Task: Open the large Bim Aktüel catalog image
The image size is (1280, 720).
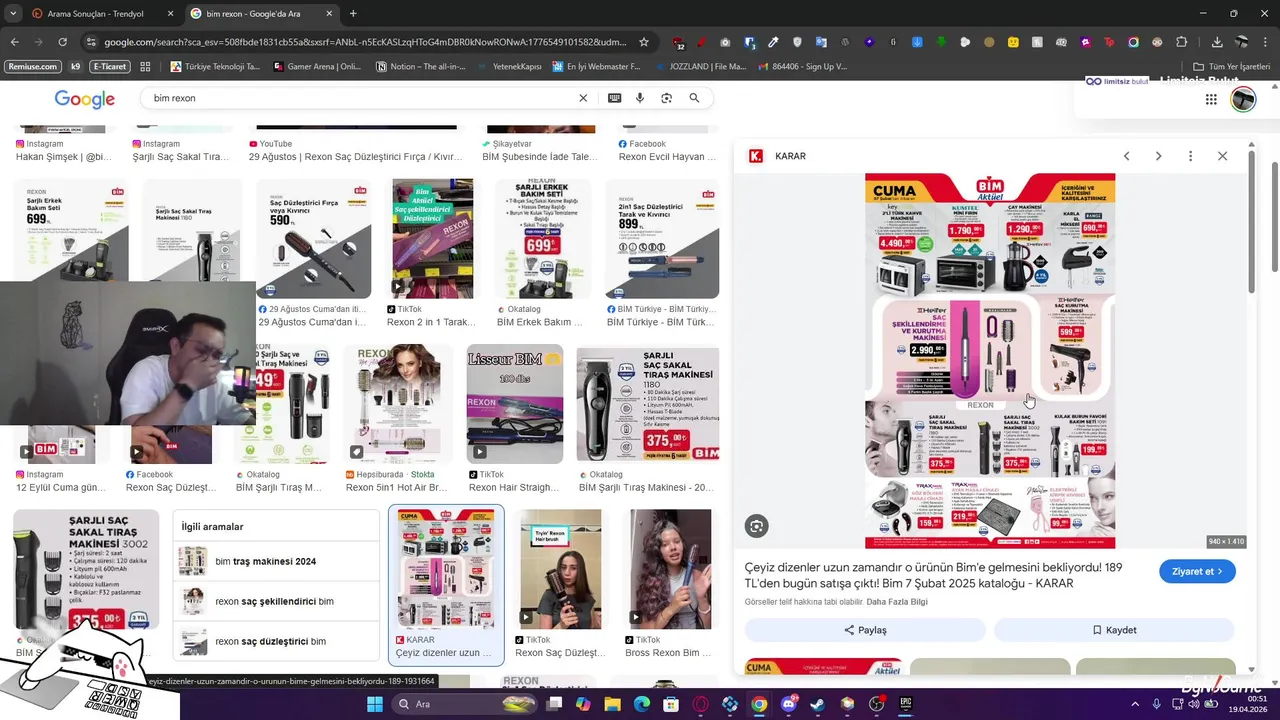Action: (990, 361)
